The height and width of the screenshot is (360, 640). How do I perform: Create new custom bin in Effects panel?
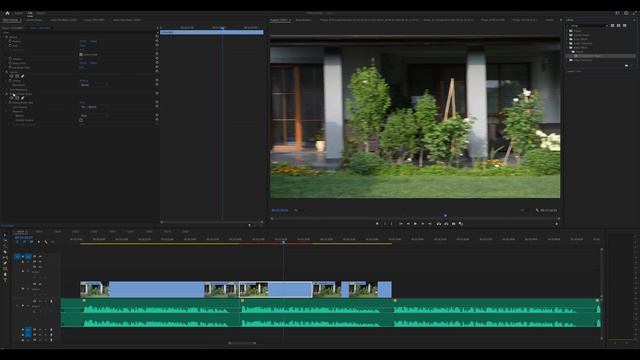click(627, 66)
